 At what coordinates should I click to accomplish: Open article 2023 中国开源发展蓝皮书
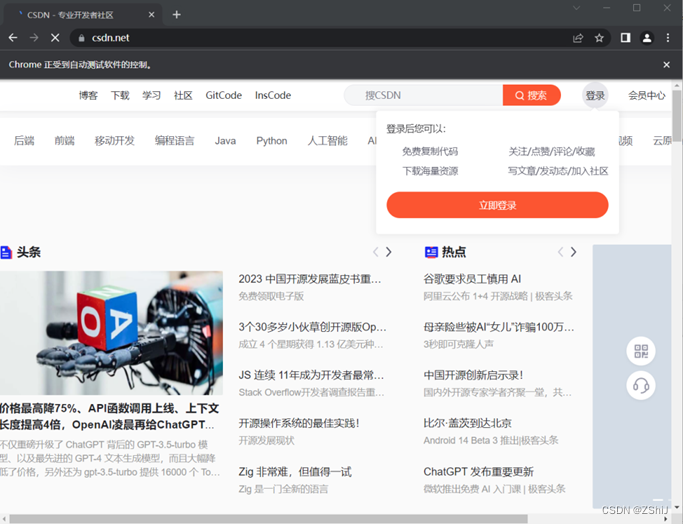coord(310,279)
